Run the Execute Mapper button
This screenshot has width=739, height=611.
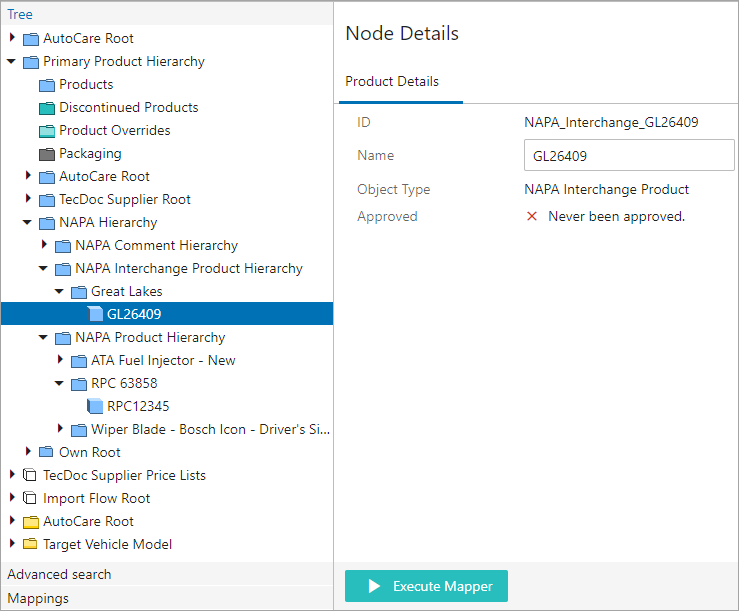click(426, 586)
